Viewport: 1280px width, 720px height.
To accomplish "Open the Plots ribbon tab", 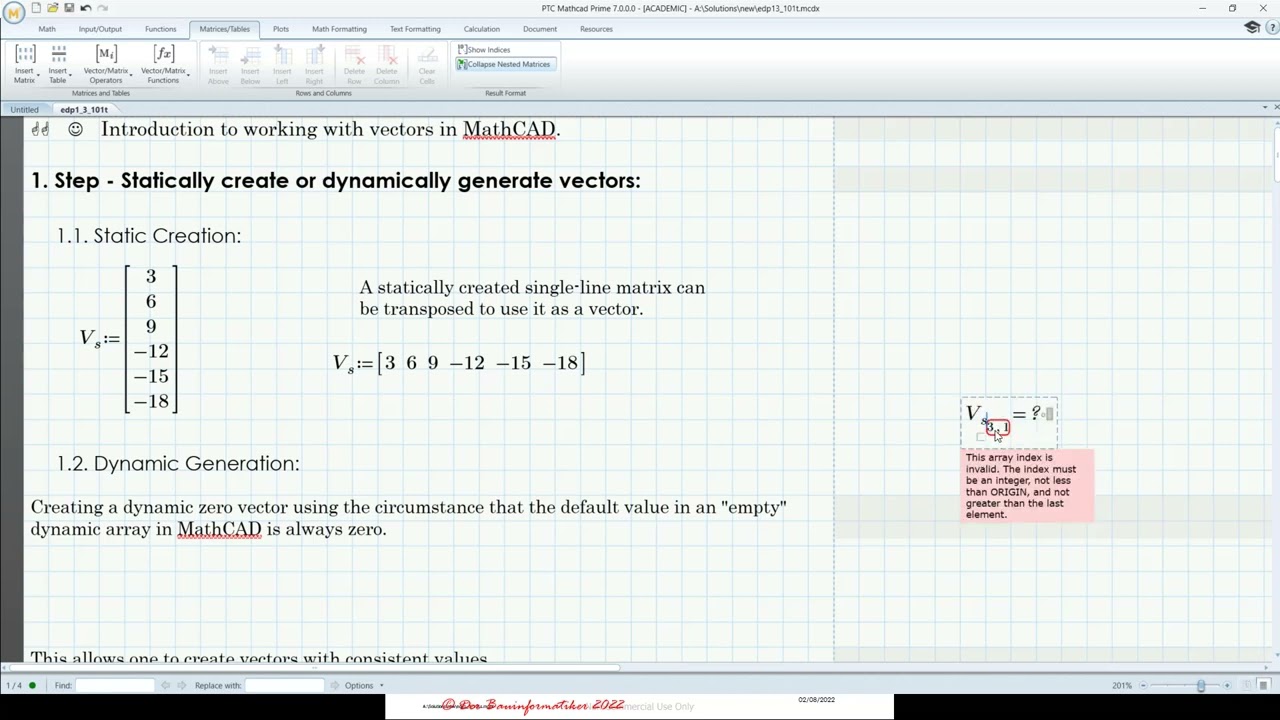I will (x=281, y=29).
